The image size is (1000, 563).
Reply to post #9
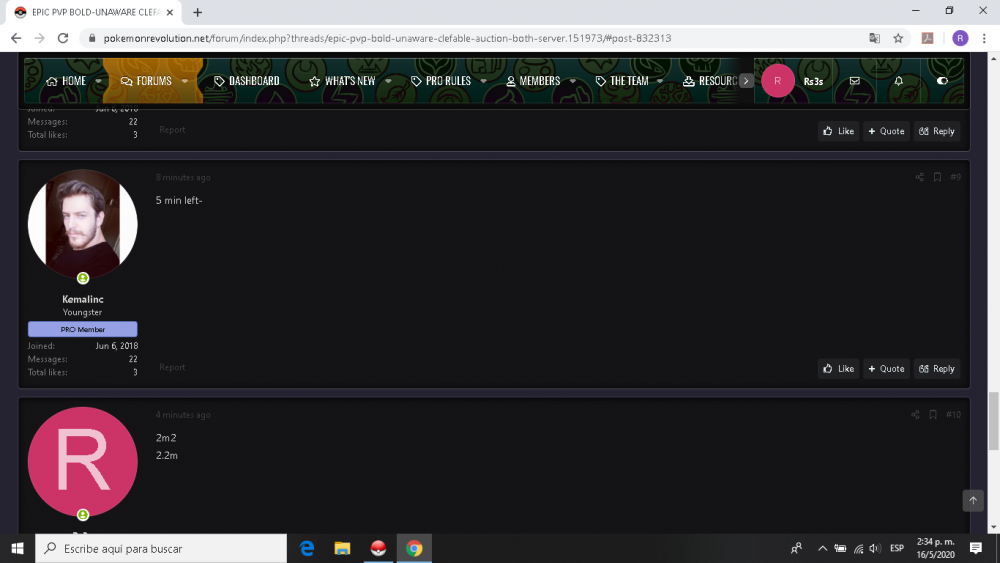tap(937, 369)
